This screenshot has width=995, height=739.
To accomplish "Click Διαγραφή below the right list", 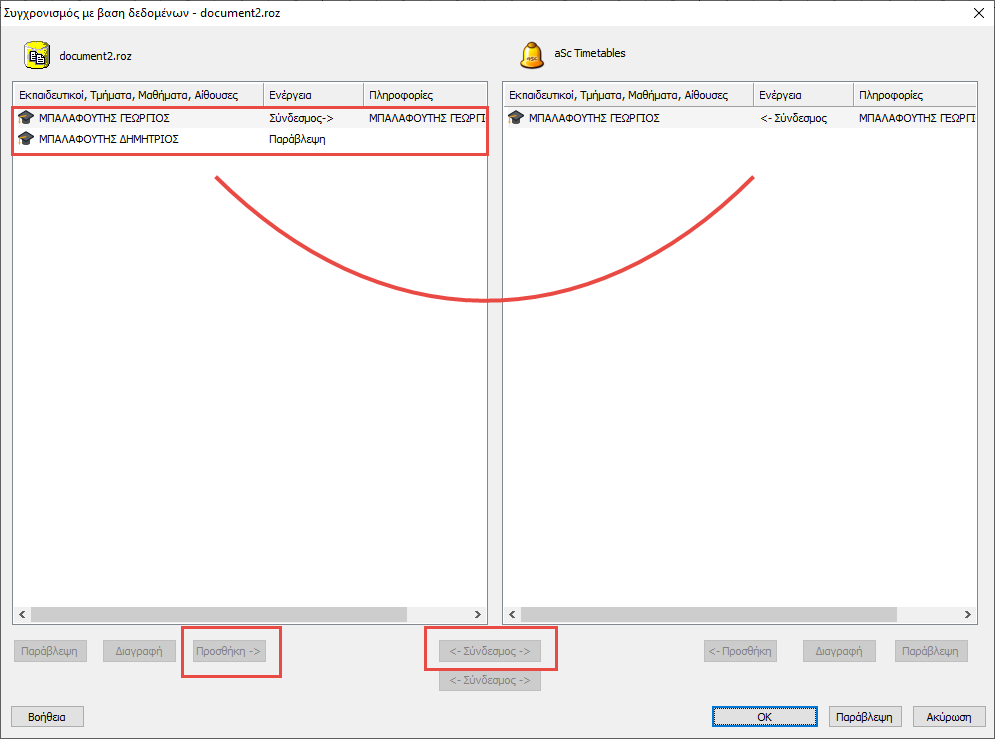I will [x=839, y=651].
